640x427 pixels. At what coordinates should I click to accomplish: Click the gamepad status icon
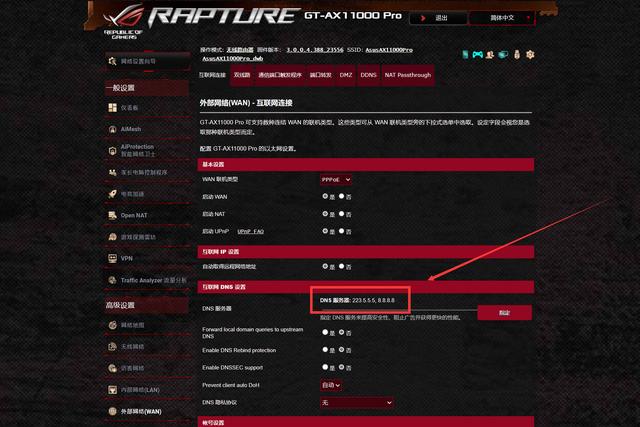tap(478, 54)
